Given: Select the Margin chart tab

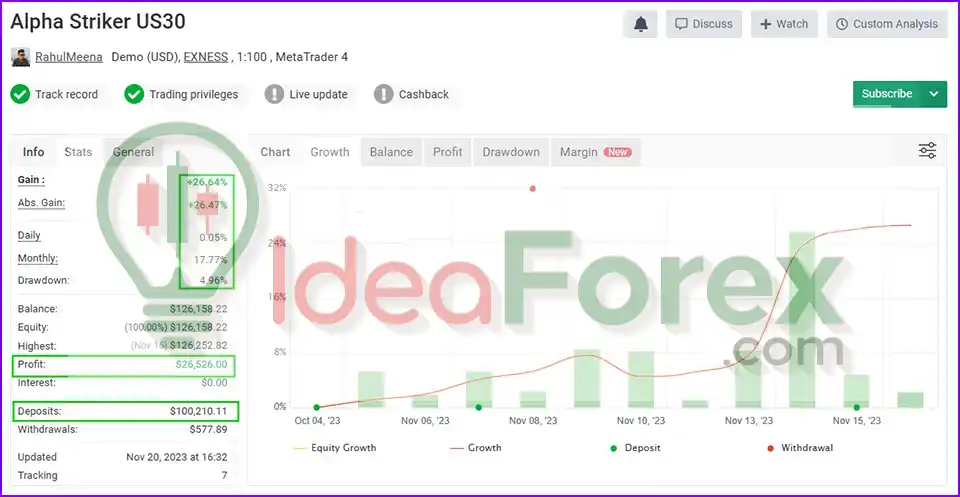Looking at the screenshot, I should click(595, 152).
